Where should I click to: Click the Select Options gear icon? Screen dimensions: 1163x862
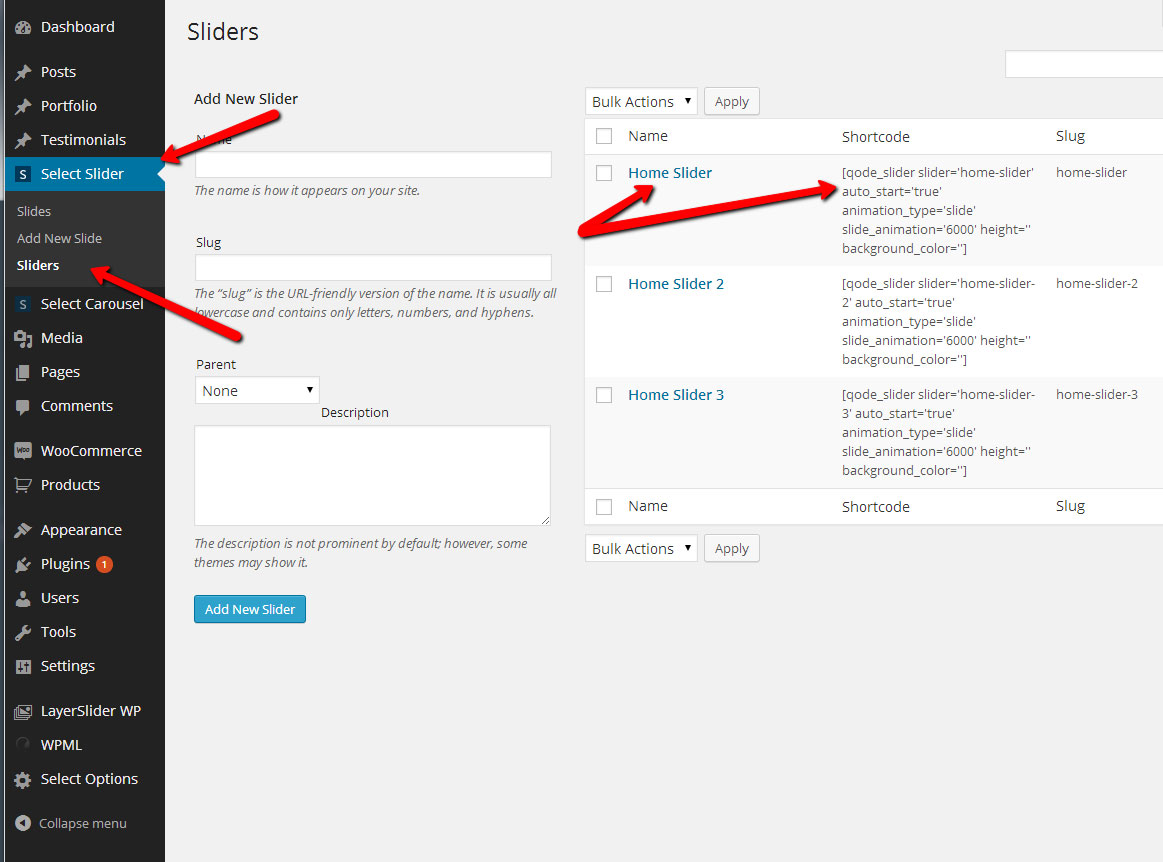tap(23, 779)
